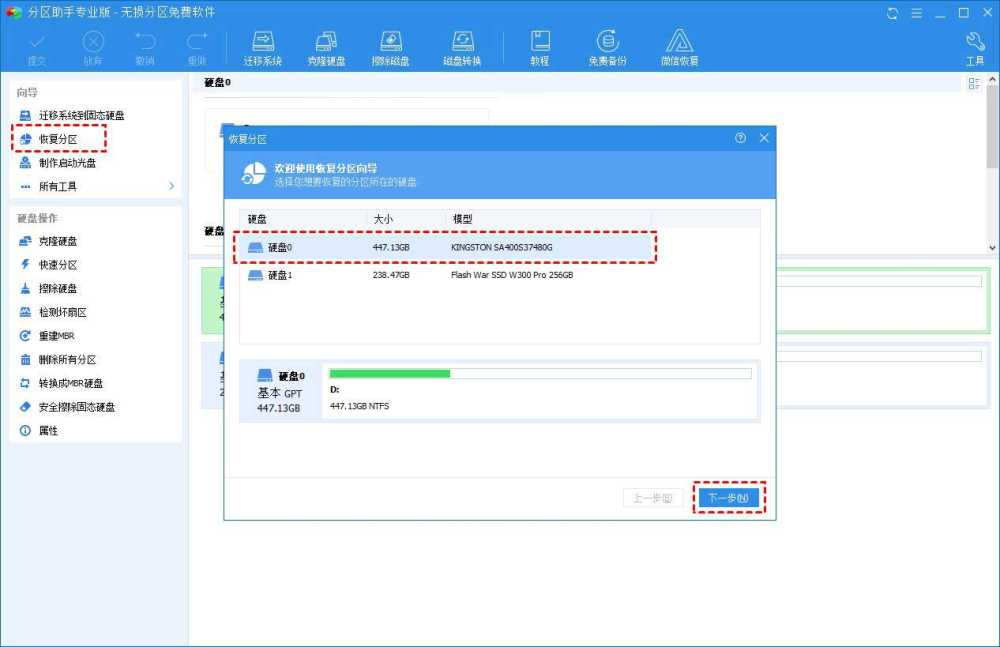This screenshot has height=647, width=1000.
Task: Click the D: partition usage bar
Action: [539, 374]
